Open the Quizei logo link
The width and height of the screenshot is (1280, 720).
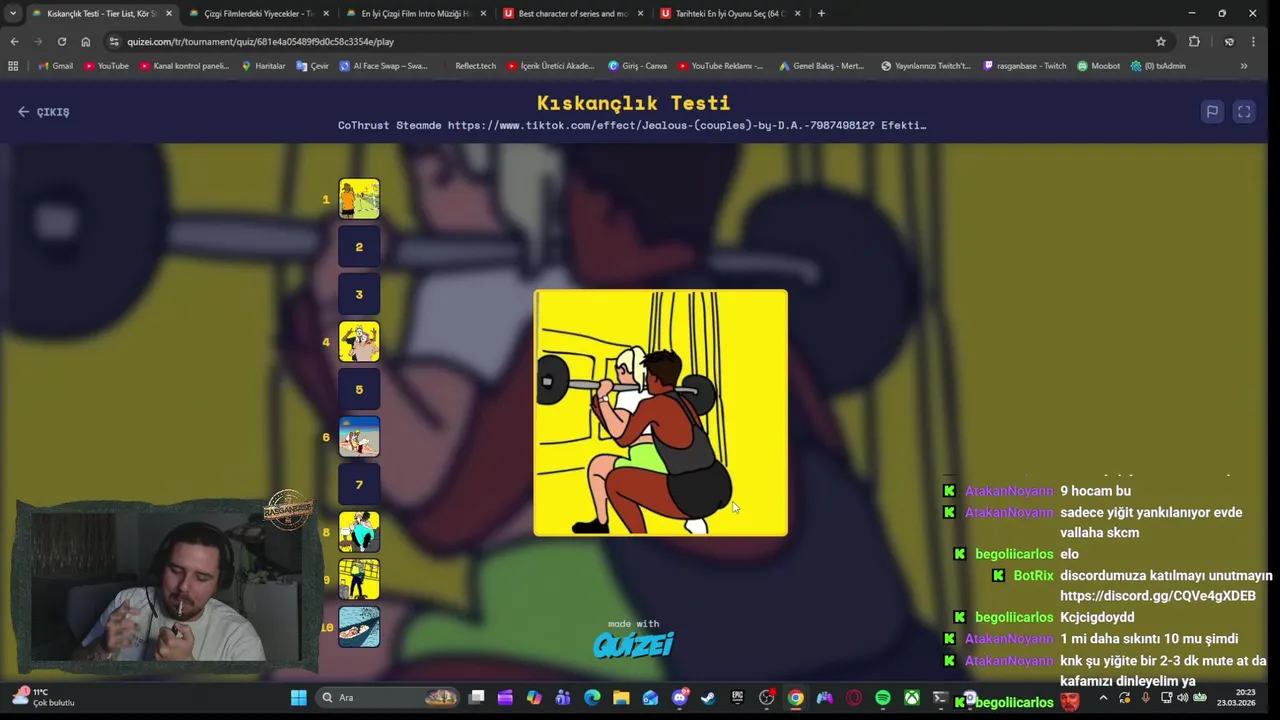coord(633,645)
